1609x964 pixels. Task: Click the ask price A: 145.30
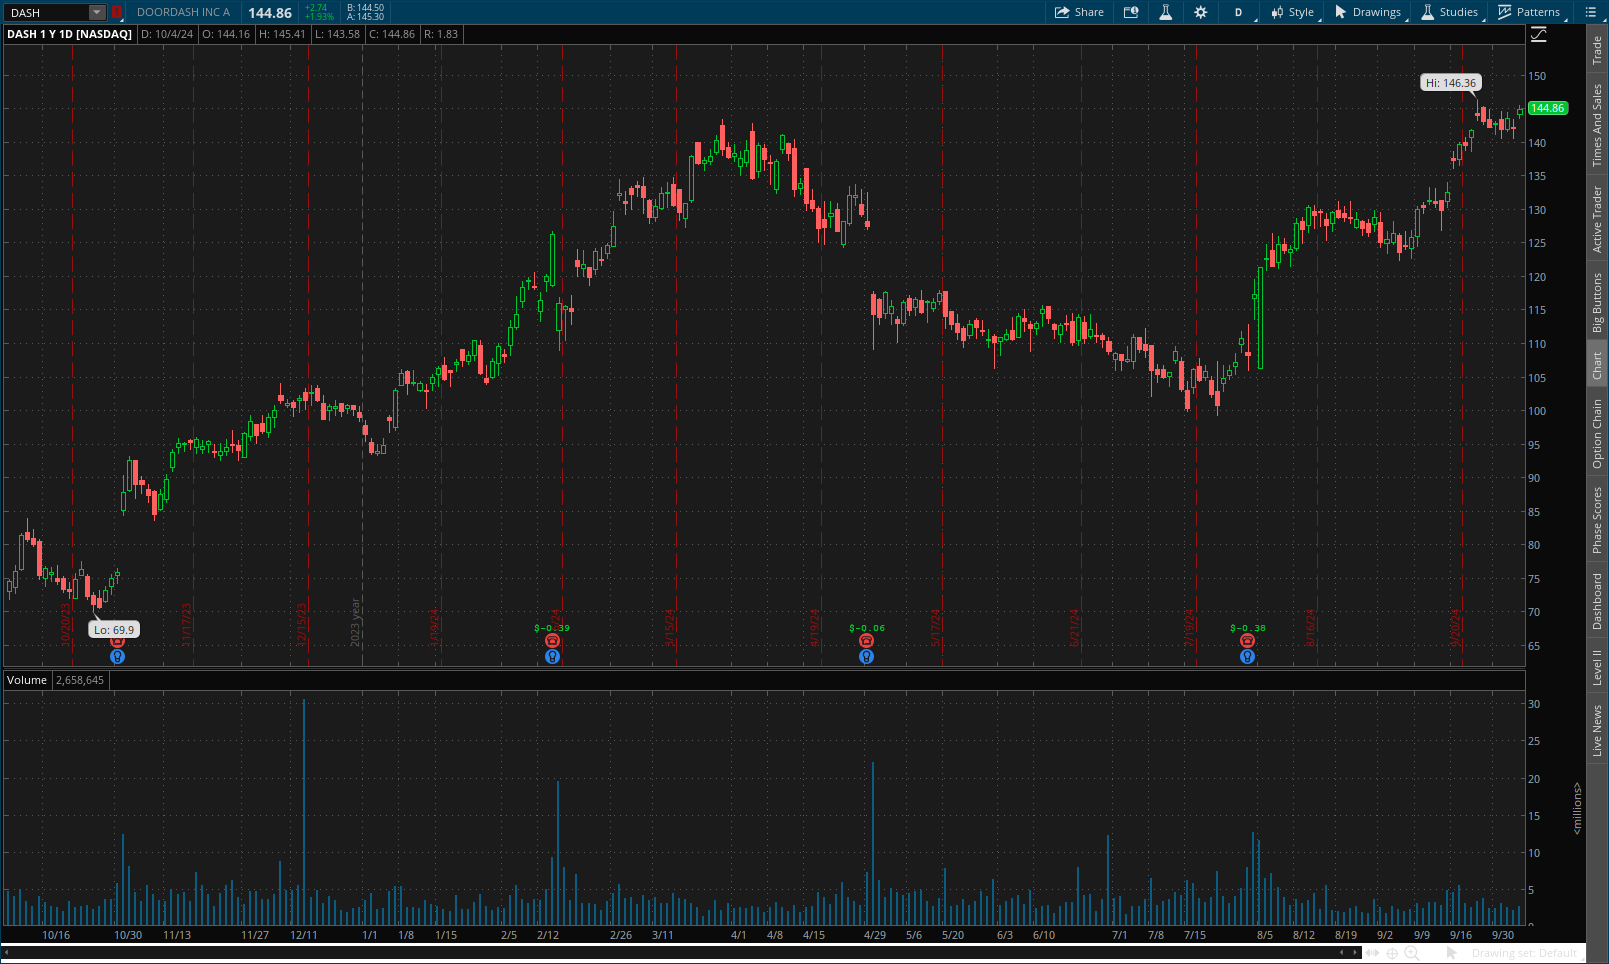click(x=365, y=17)
